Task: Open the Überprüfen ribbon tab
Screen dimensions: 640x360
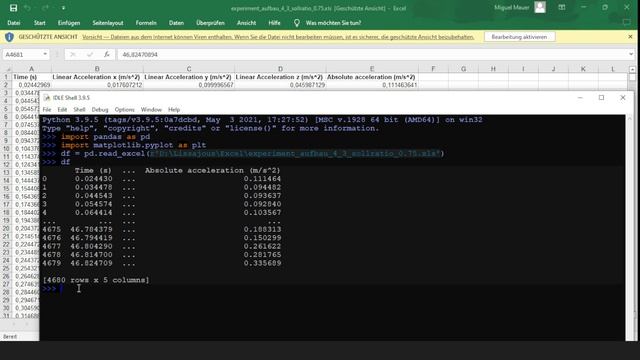Action: coord(210,23)
